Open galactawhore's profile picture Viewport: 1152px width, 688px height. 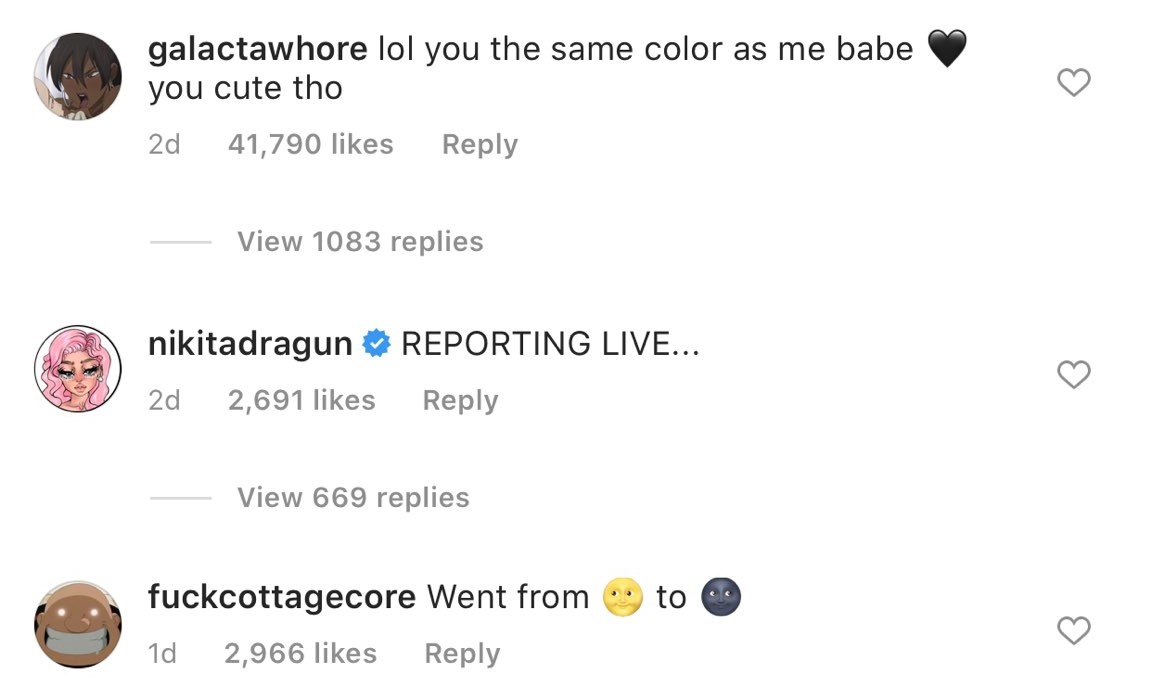(x=78, y=76)
